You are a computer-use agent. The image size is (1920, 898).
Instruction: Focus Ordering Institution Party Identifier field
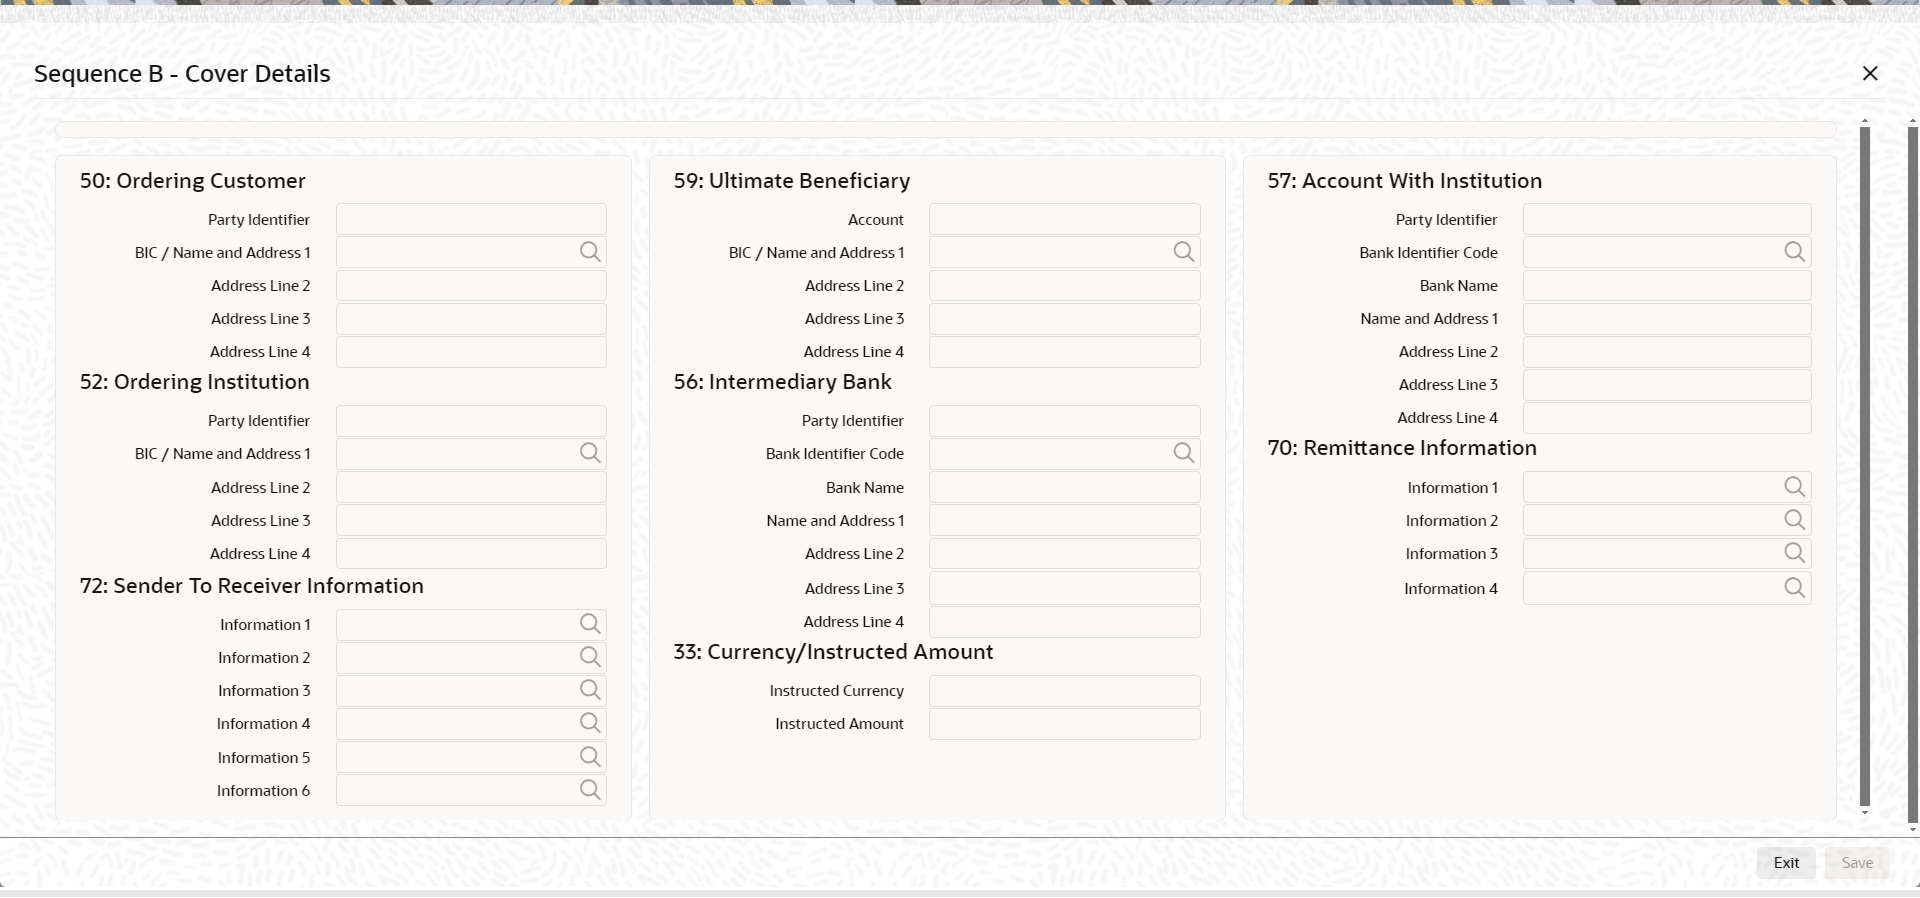pos(471,420)
